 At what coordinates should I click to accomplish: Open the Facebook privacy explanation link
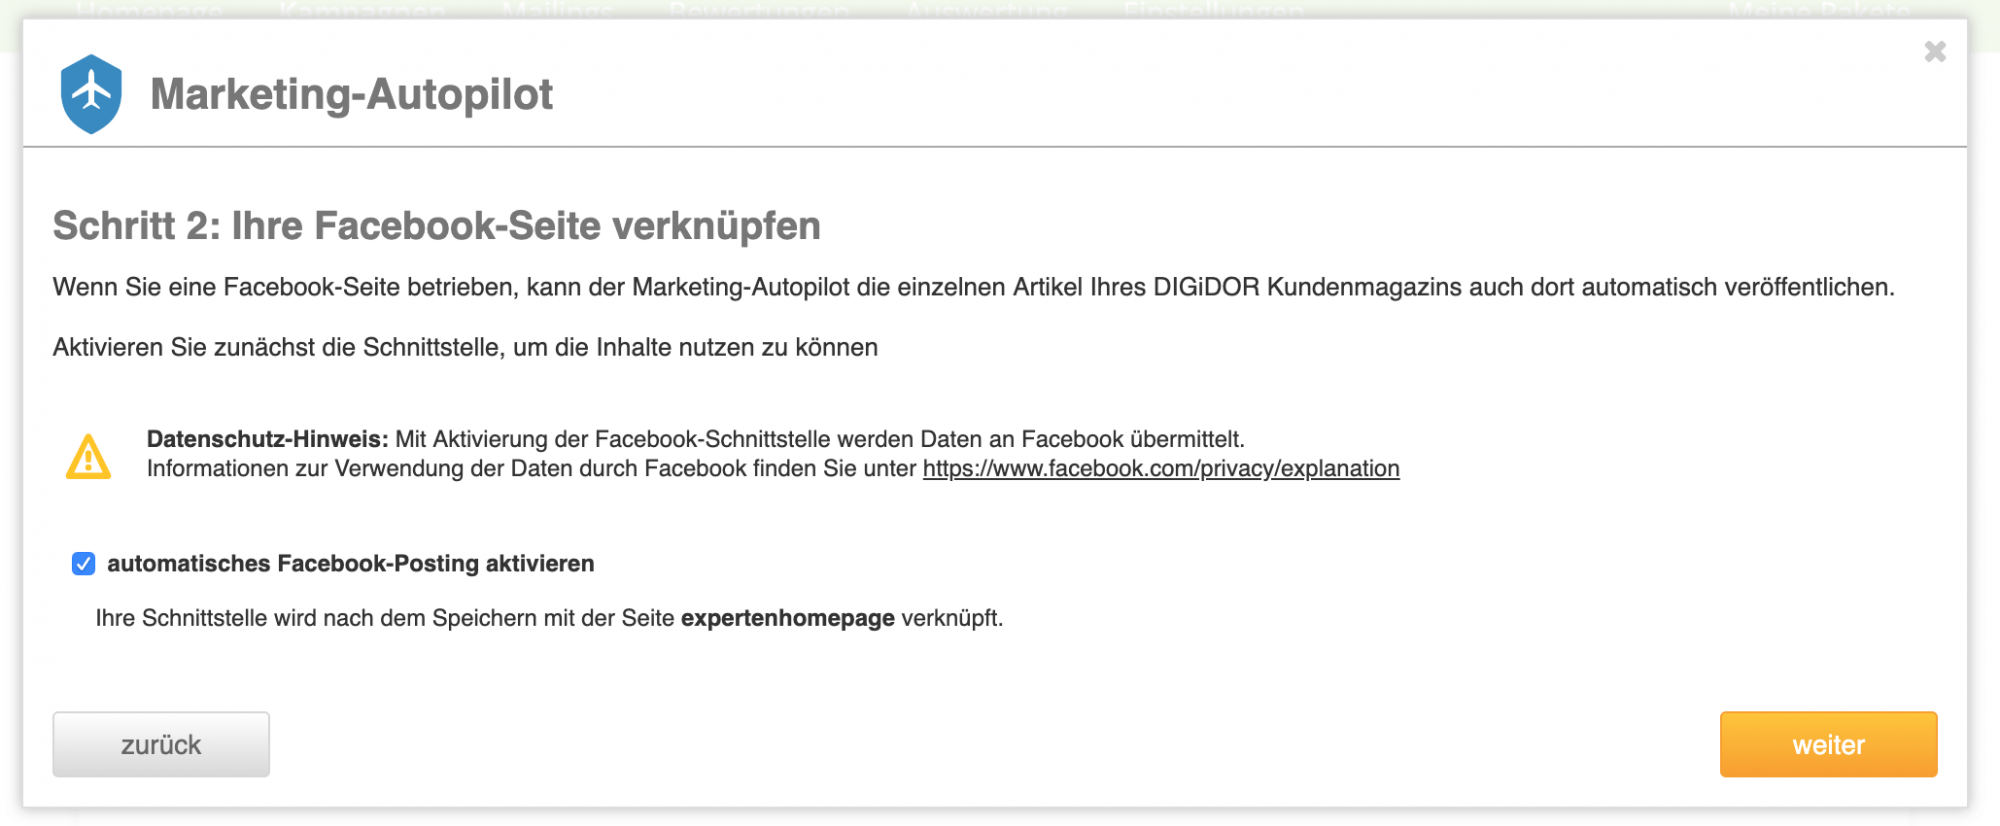[x=1160, y=469]
